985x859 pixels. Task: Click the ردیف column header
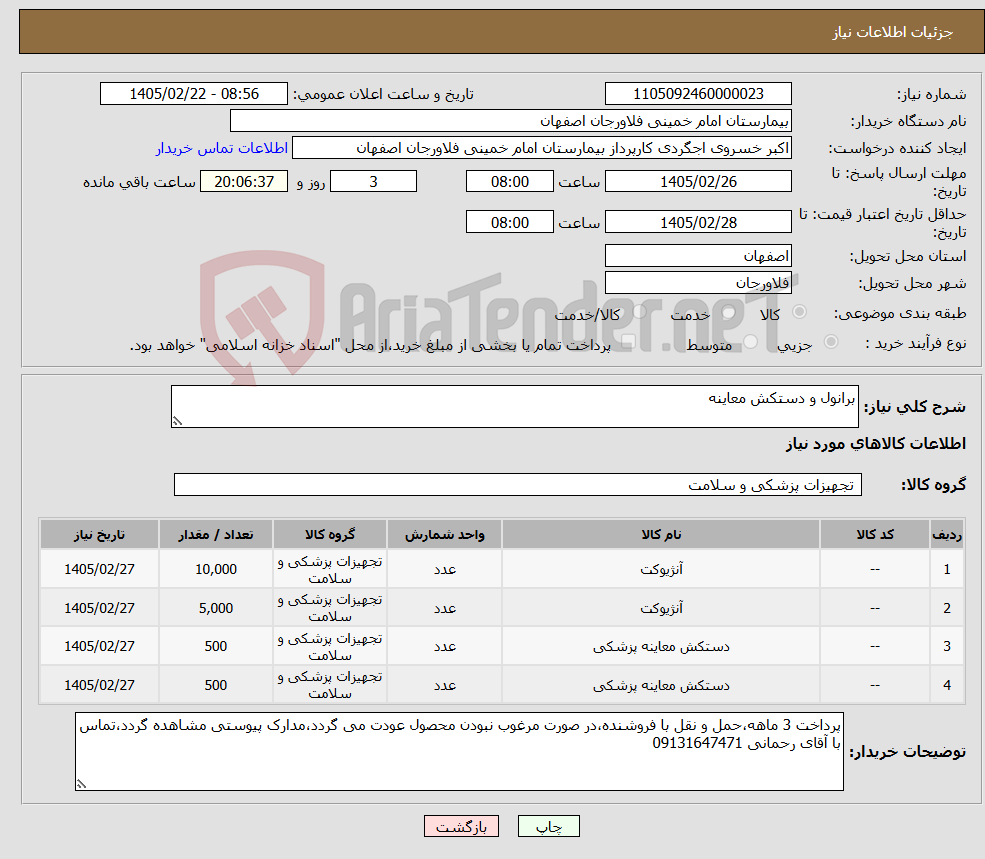pyautogui.click(x=947, y=534)
